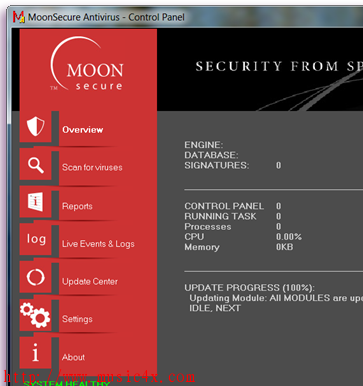Open the Settings page

[x=77, y=319]
